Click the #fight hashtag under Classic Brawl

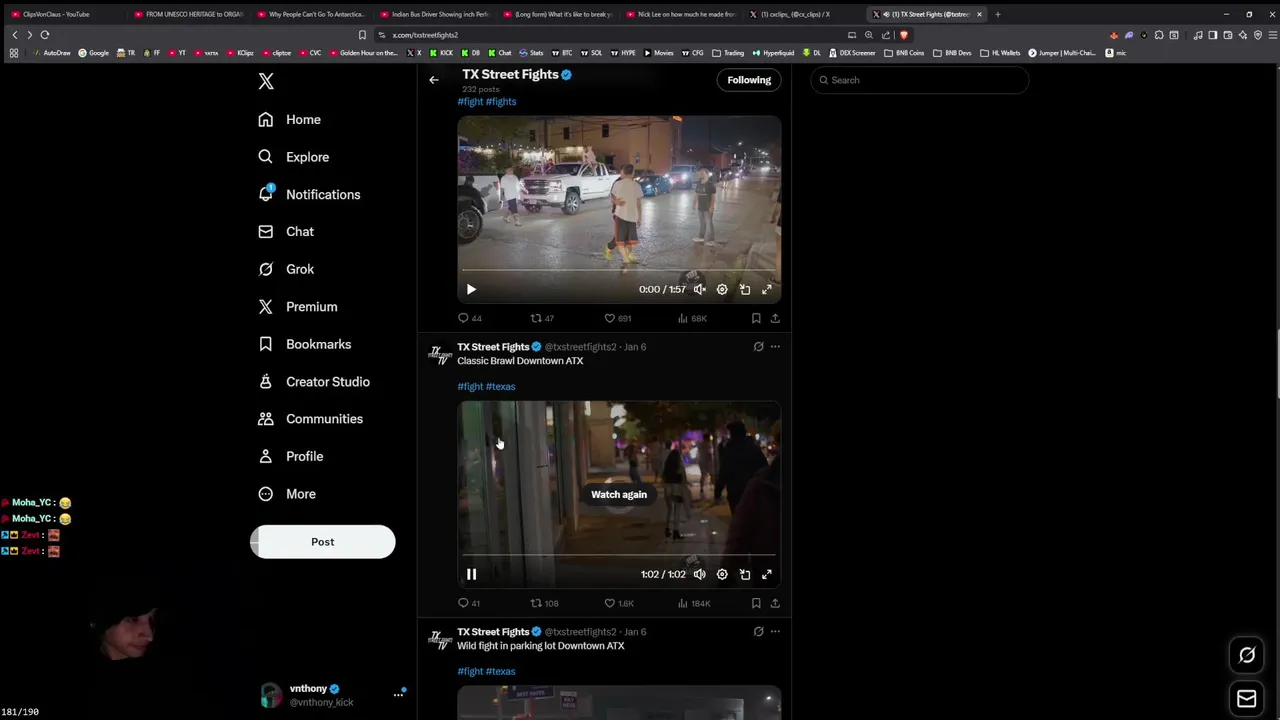point(470,387)
